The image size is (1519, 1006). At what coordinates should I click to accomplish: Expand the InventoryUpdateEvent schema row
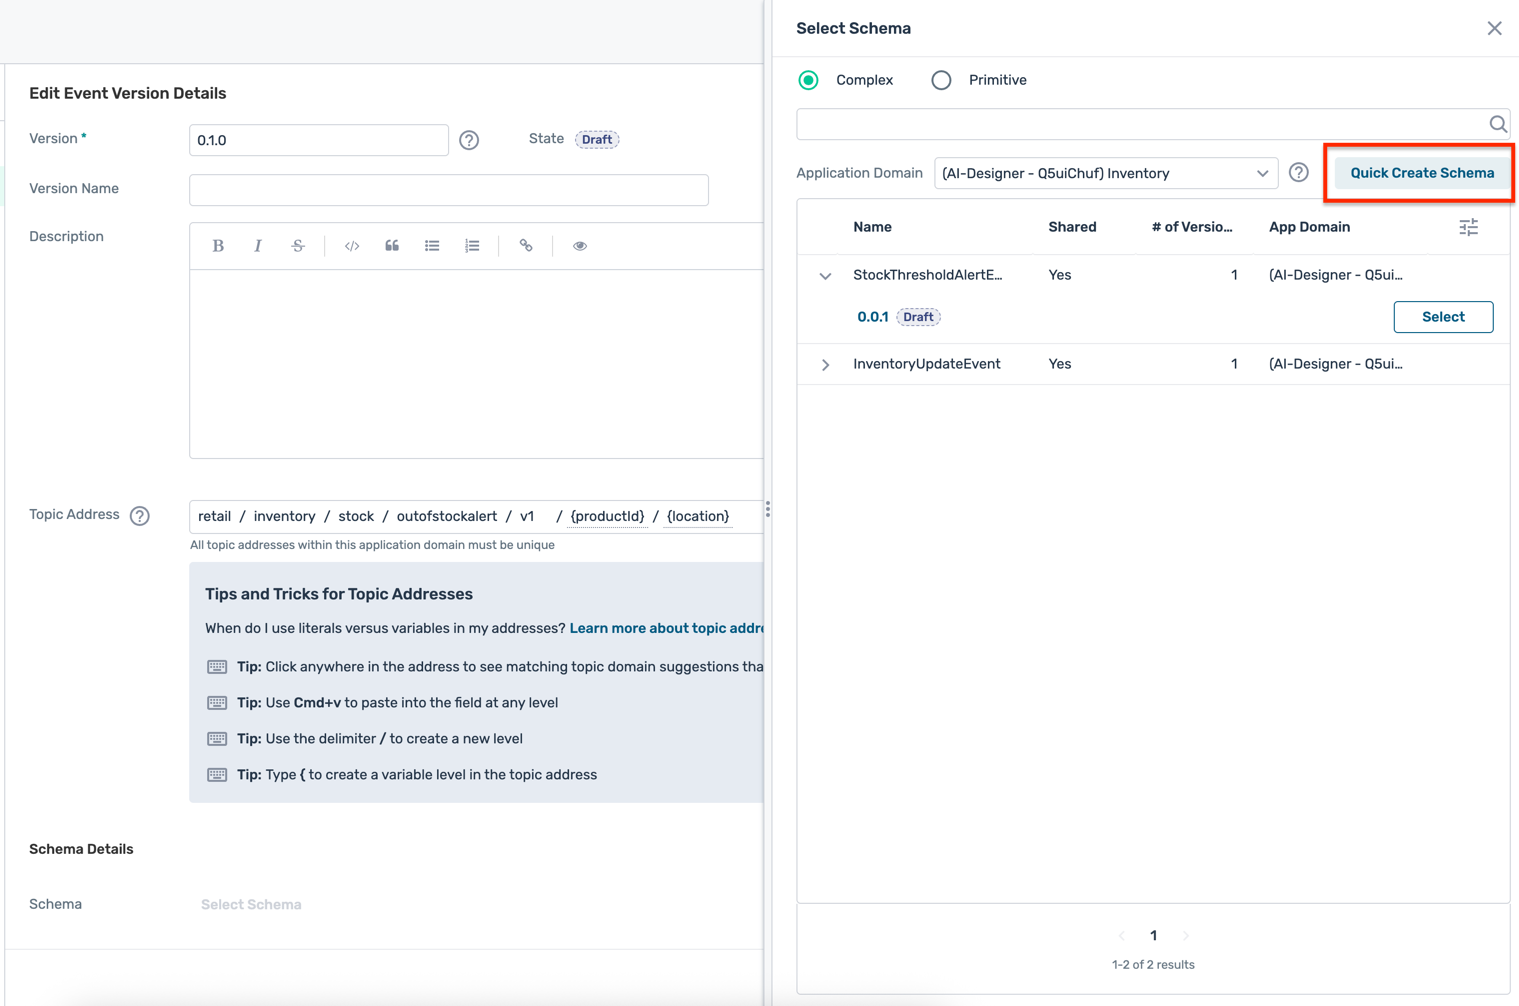tap(824, 364)
